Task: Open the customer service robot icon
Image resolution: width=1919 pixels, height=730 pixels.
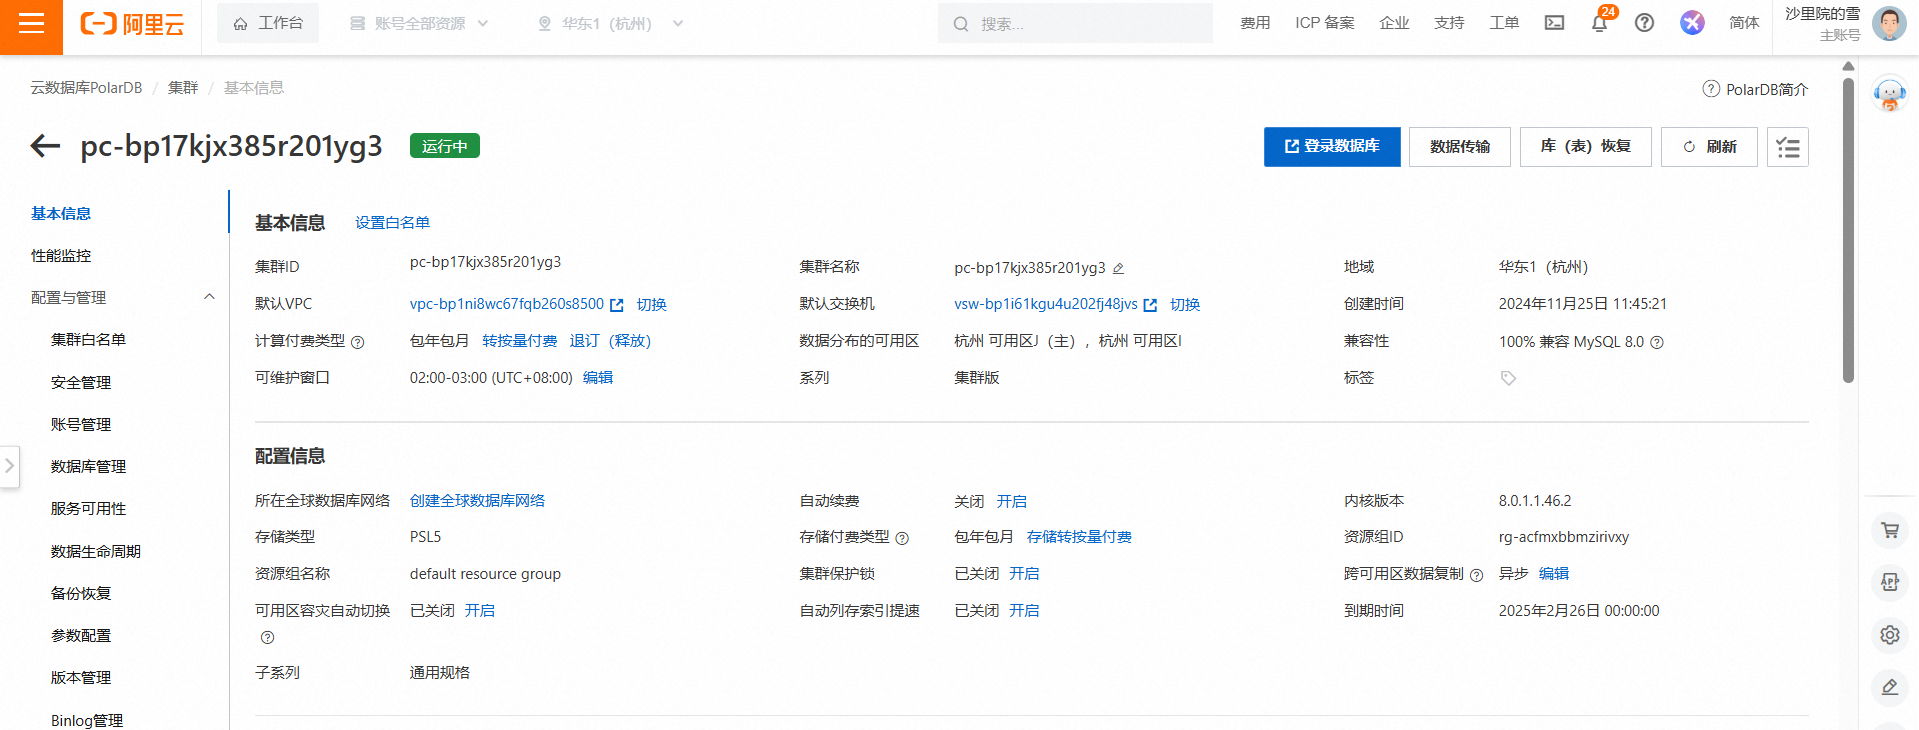Action: tap(1889, 94)
